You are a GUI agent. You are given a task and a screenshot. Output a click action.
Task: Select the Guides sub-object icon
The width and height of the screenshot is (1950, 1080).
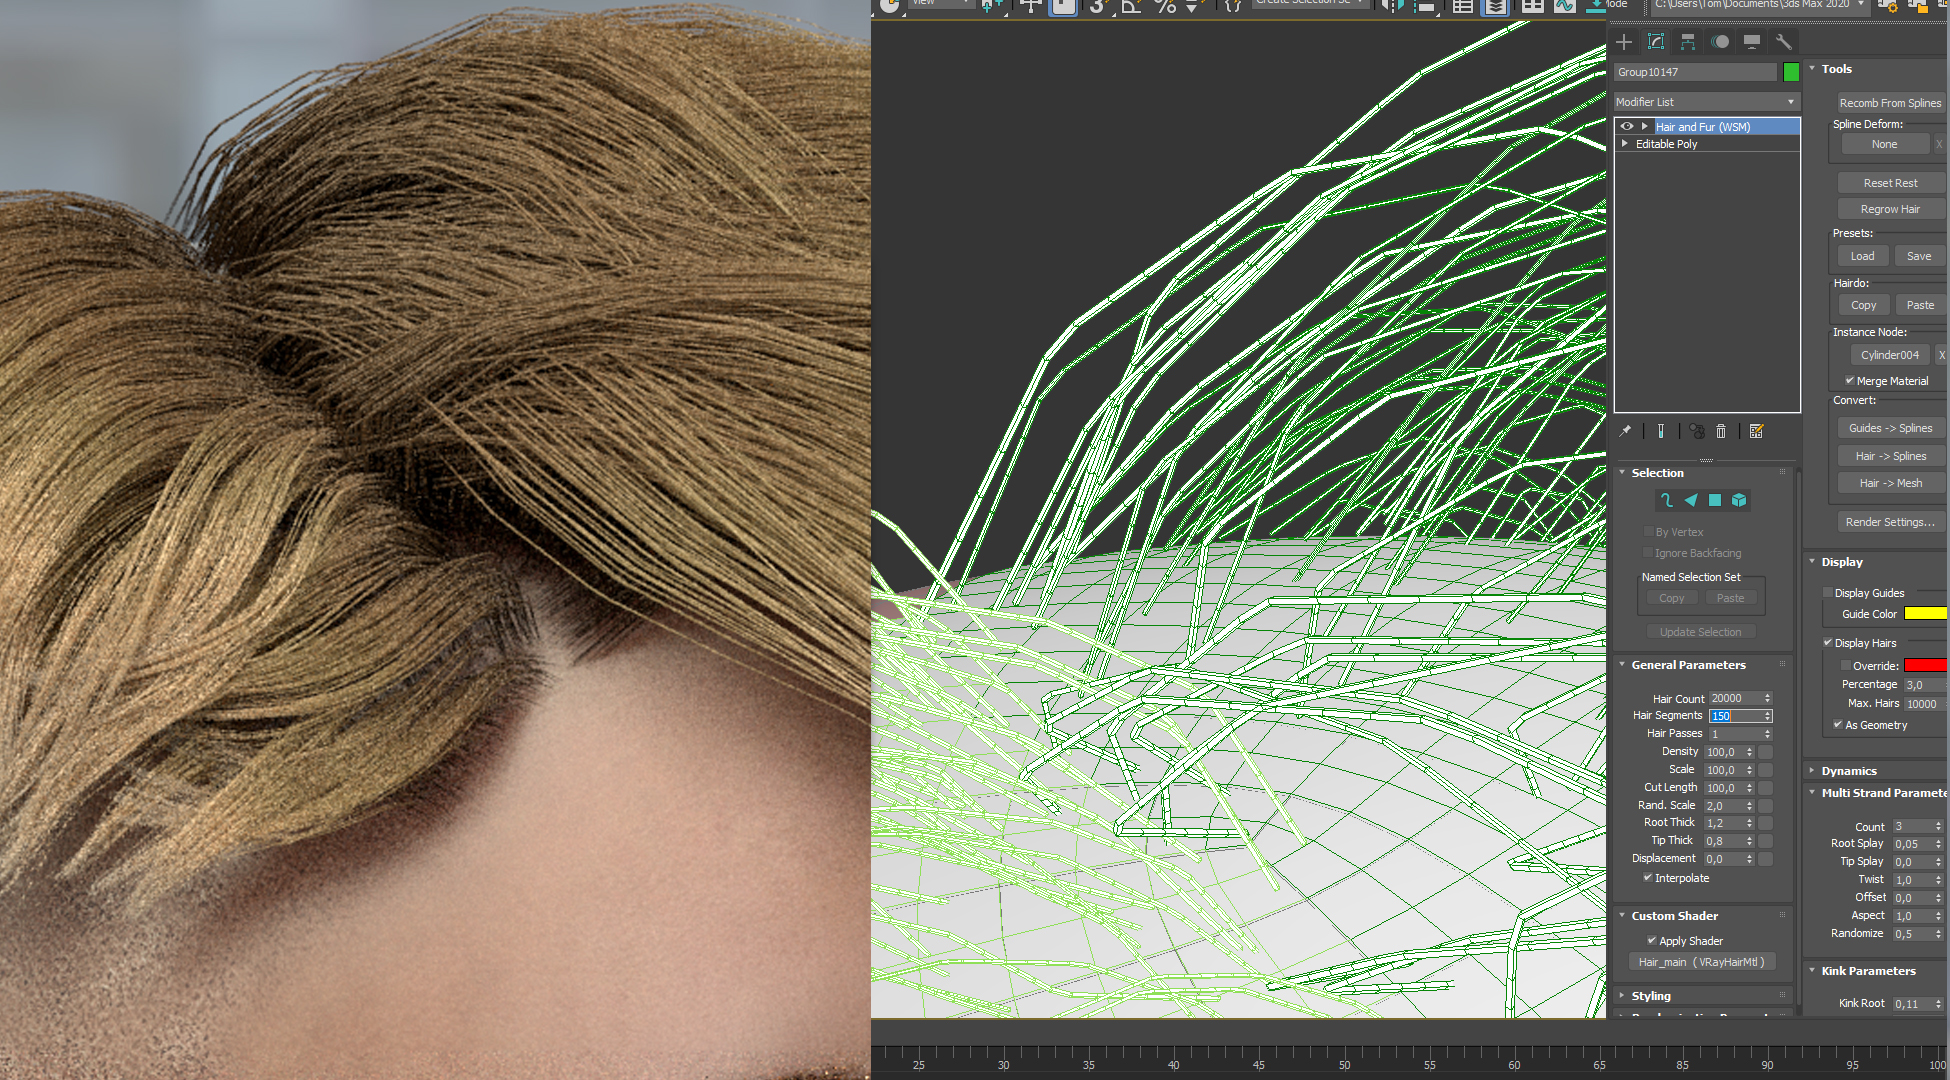[x=1667, y=500]
